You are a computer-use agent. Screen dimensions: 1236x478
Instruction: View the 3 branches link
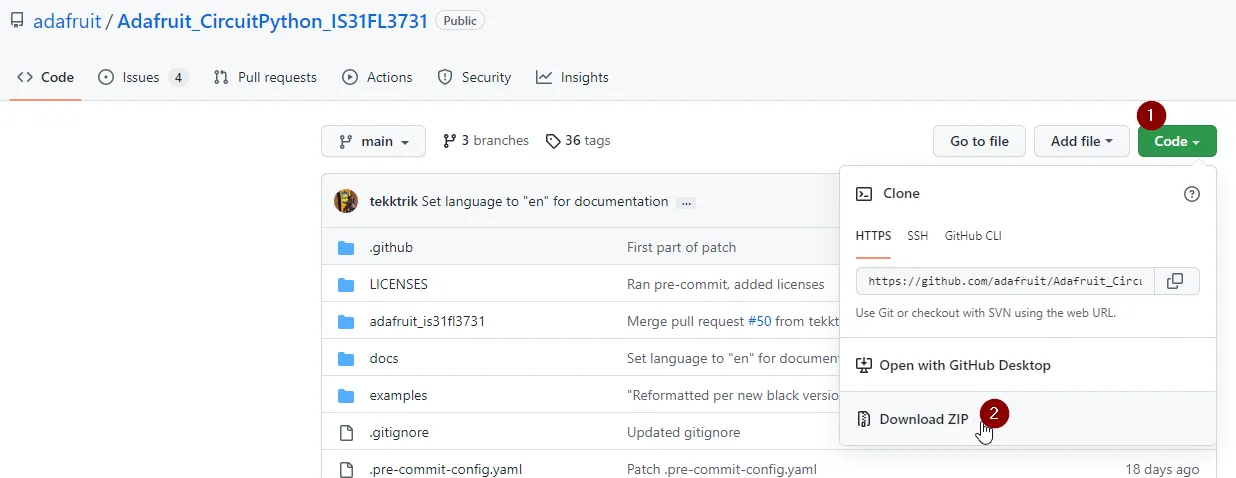click(486, 141)
